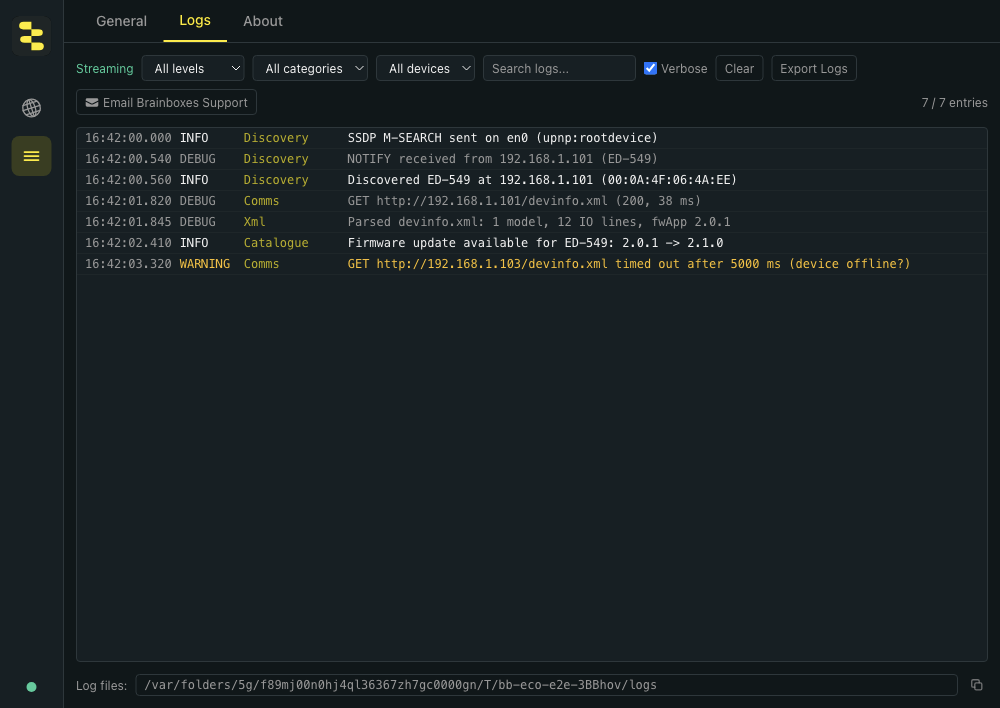The height and width of the screenshot is (708, 1000).
Task: Focus the Search logs input field
Action: click(559, 68)
